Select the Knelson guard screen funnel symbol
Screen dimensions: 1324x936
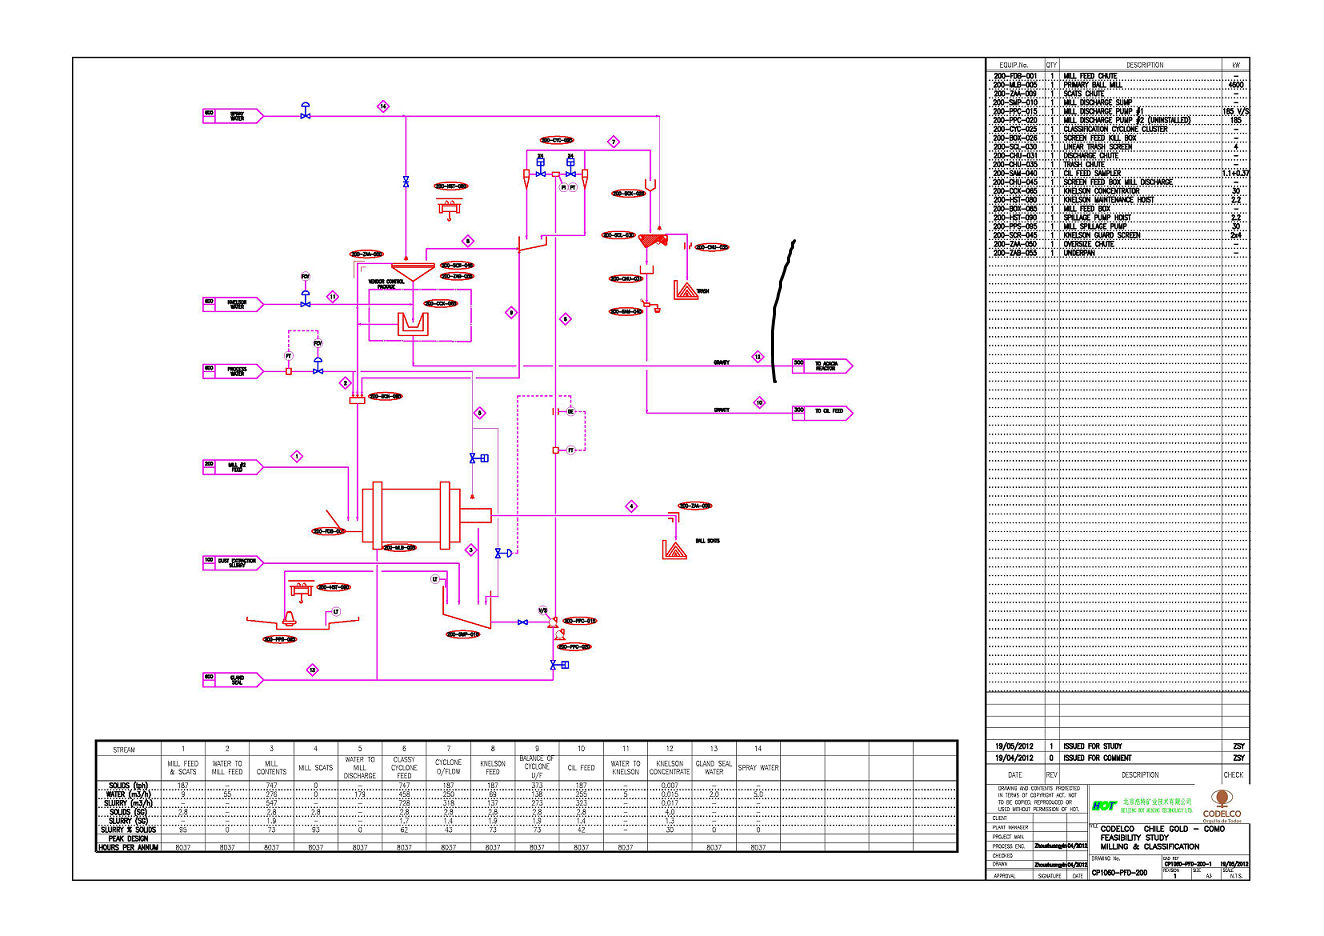(411, 273)
